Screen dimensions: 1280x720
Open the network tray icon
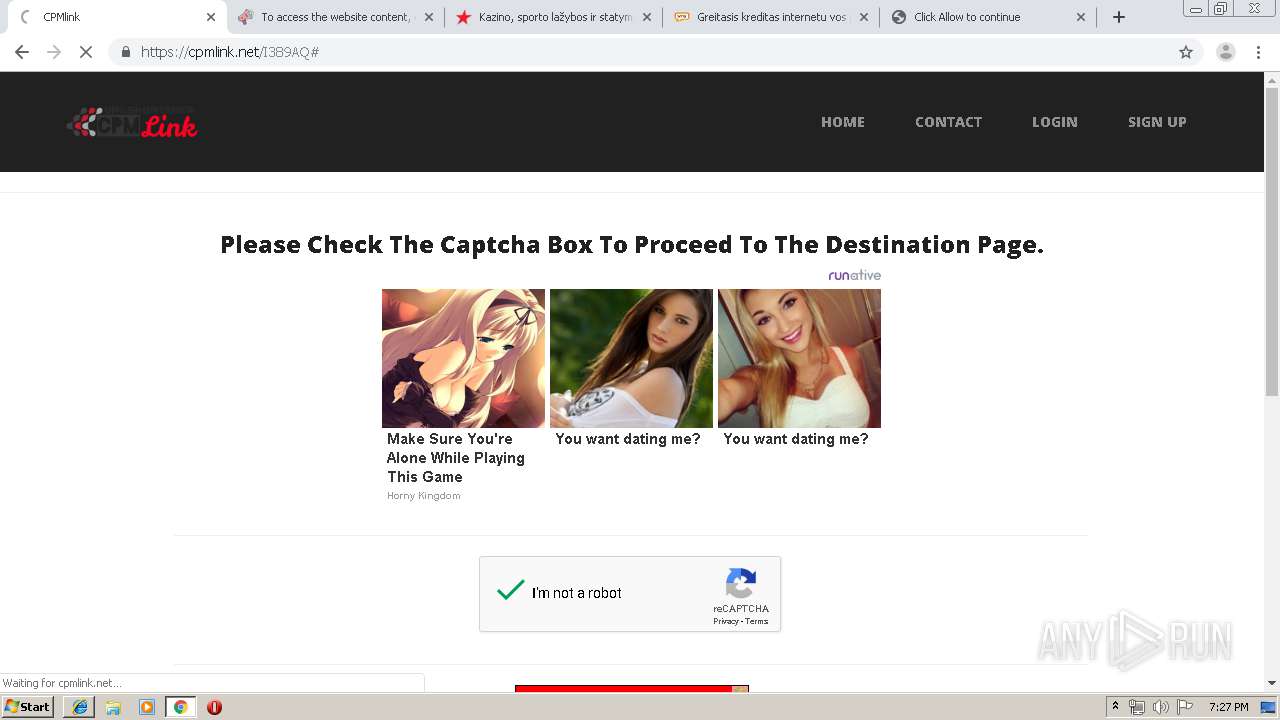click(x=1137, y=707)
